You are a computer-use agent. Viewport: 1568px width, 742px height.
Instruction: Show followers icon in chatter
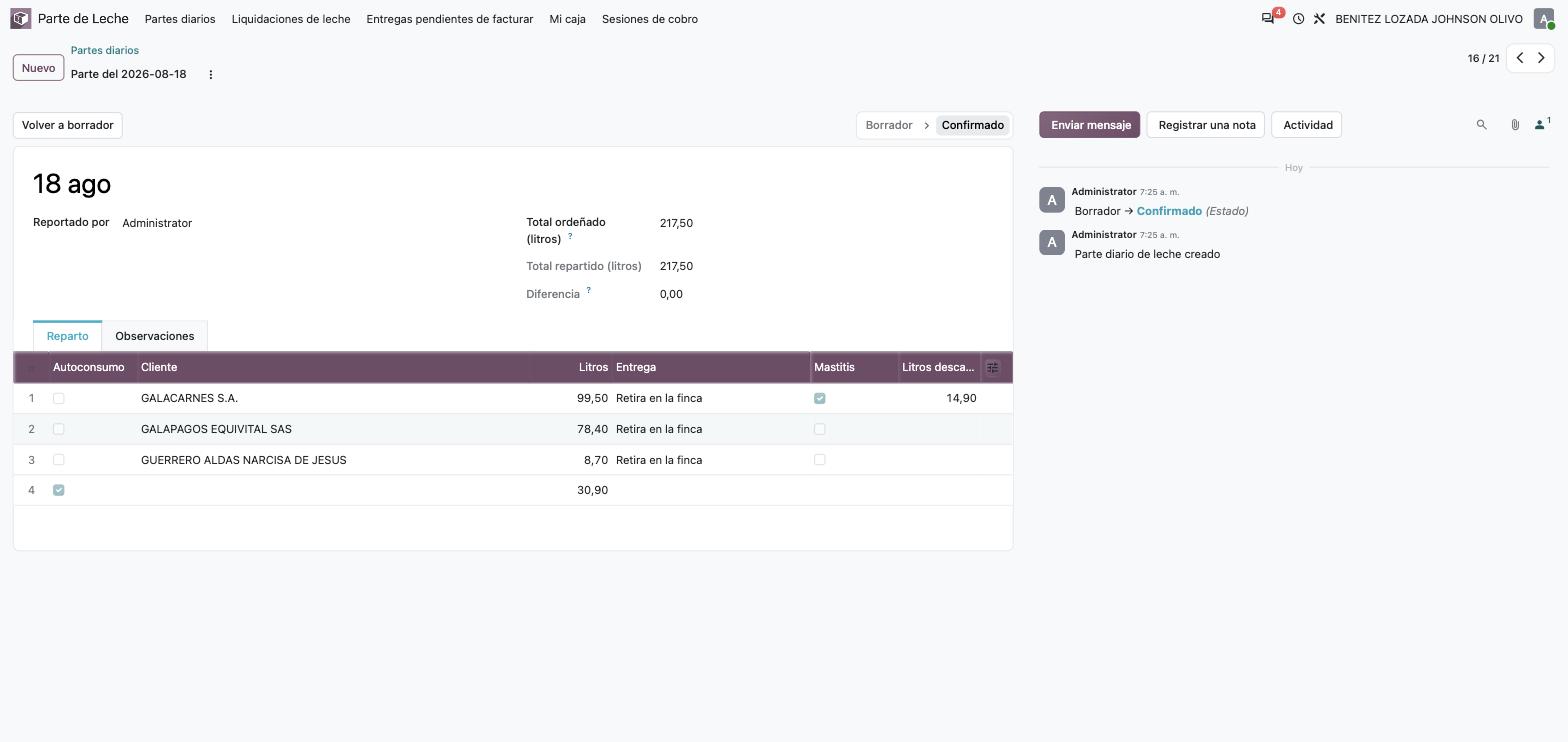1541,125
